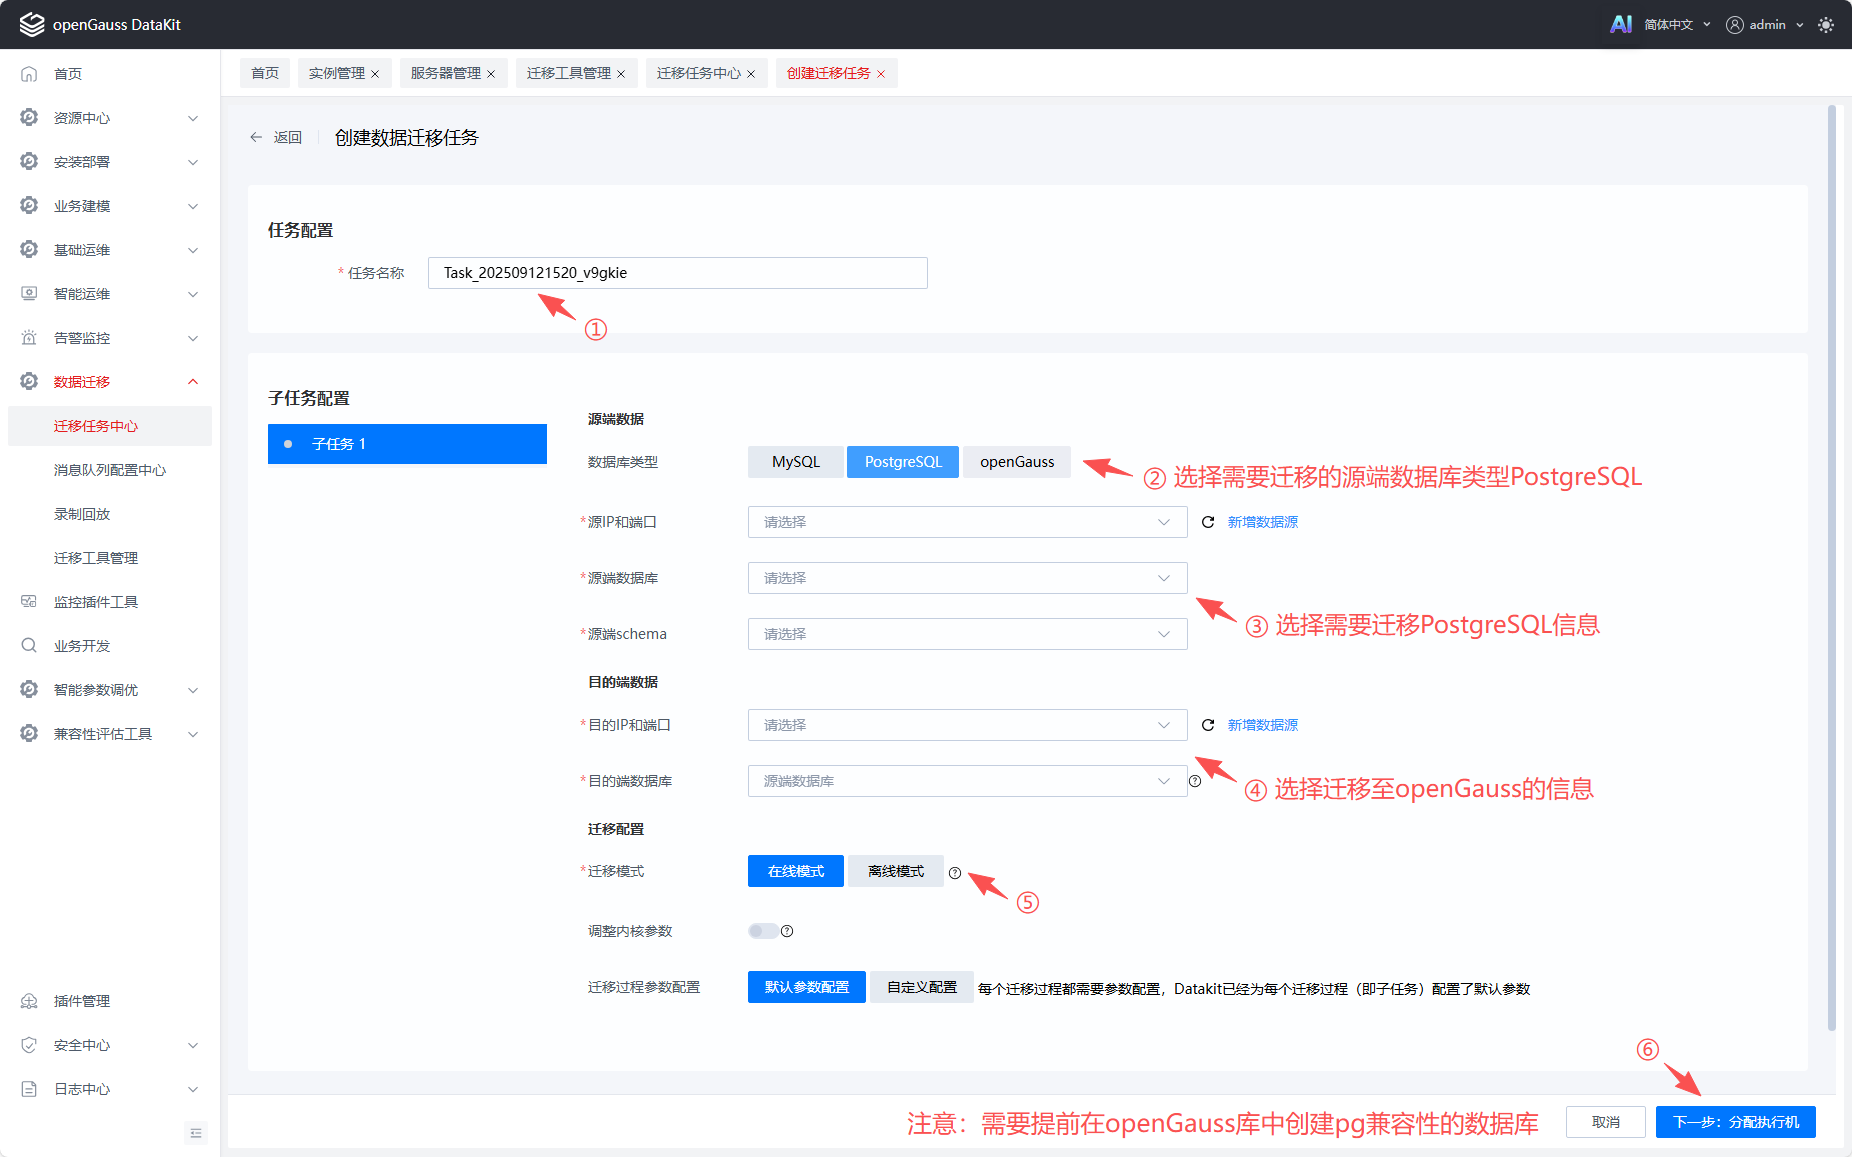Click 新增数据源 link for source data

click(x=1262, y=522)
